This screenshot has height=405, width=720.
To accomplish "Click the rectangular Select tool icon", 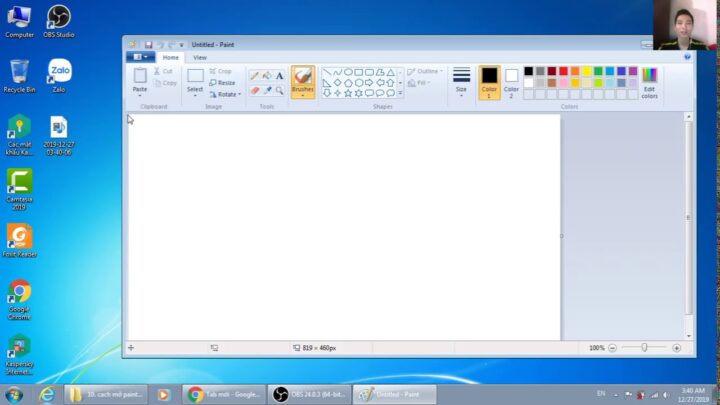I will (x=195, y=76).
